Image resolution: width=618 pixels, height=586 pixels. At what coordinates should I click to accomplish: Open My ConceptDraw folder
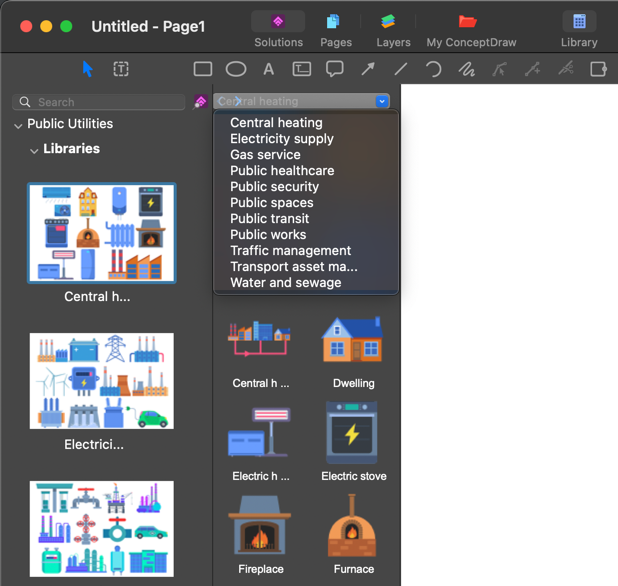click(x=471, y=30)
